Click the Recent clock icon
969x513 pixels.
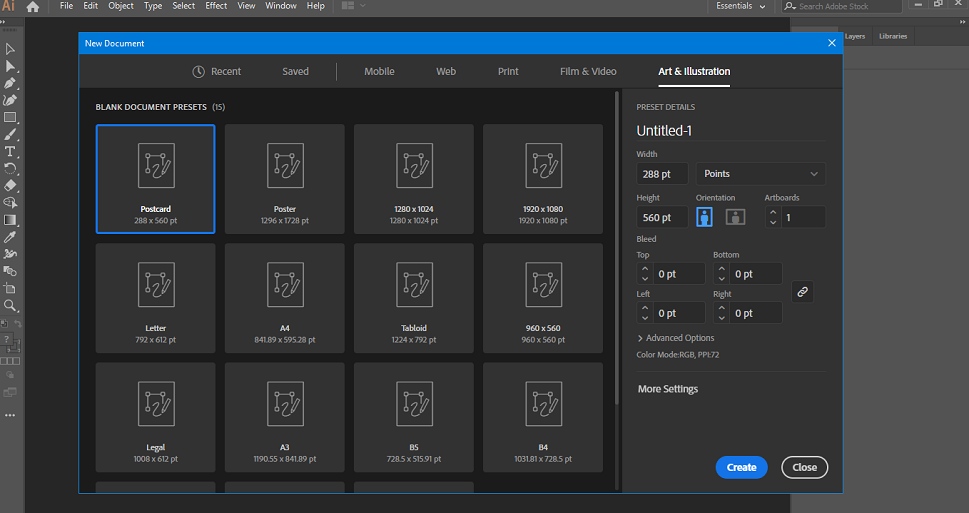(x=198, y=72)
